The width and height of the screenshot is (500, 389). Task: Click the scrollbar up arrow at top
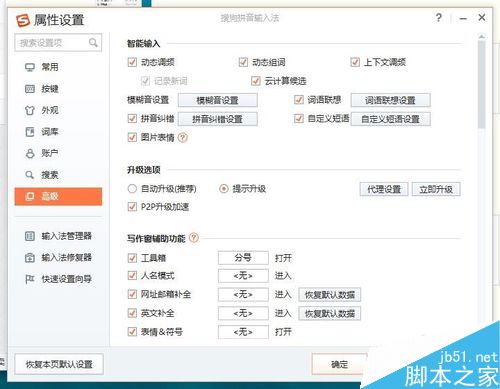coord(481,37)
